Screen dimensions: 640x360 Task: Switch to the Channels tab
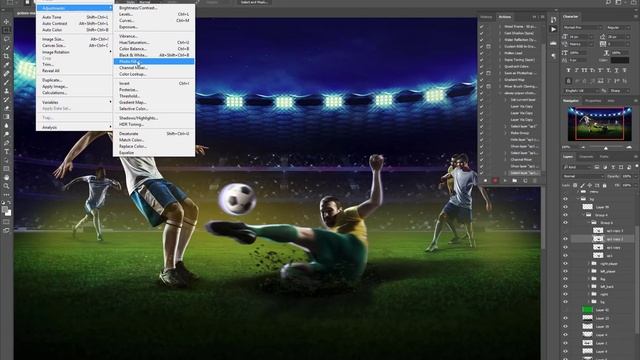(586, 157)
